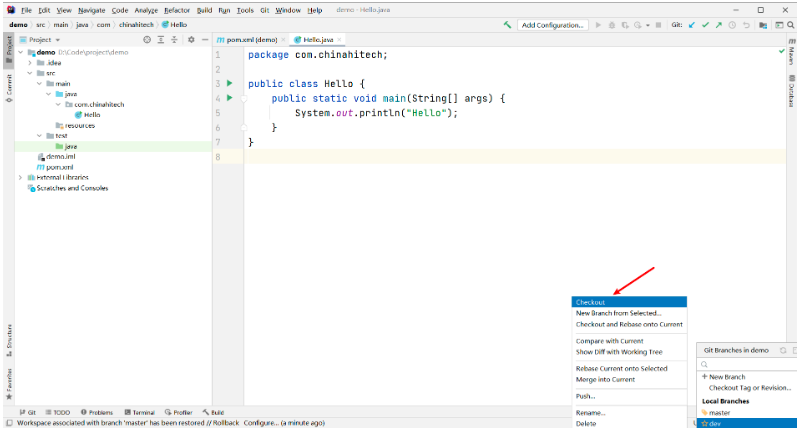Viewport: 802px width, 435px height.
Task: Collapse the test folder
Action: (x=39, y=136)
